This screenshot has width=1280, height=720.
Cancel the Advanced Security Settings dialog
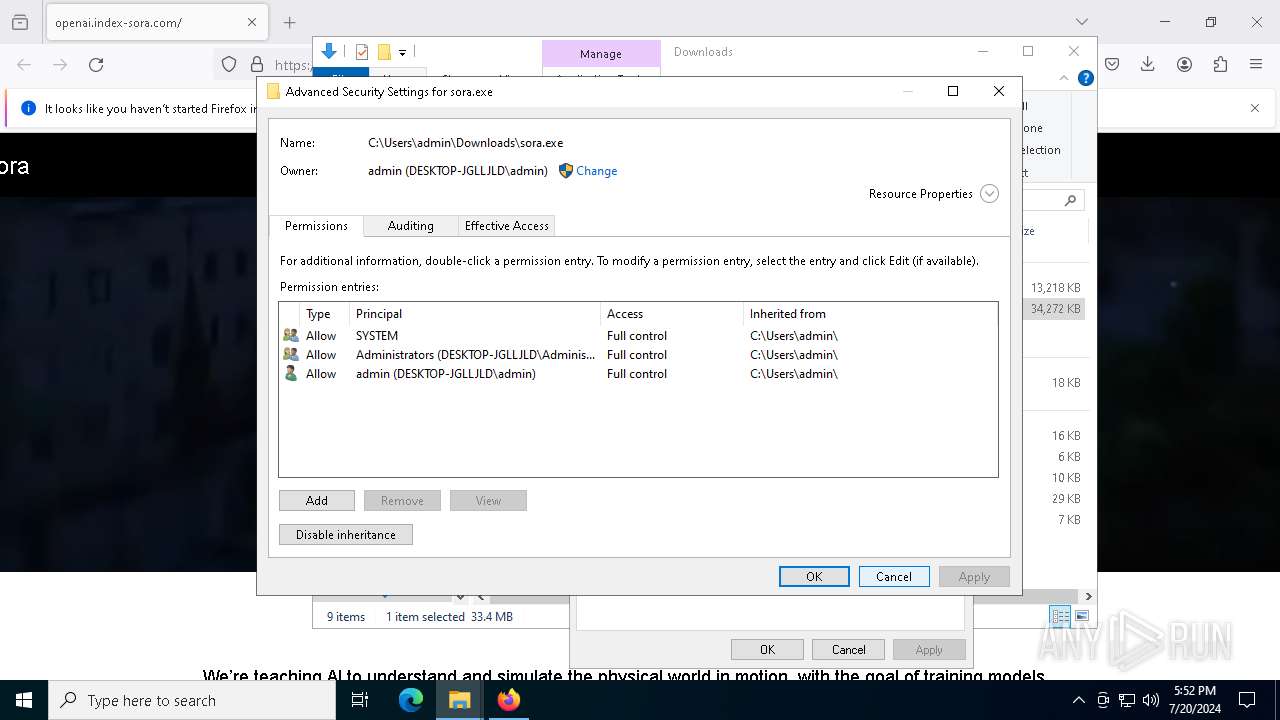[x=894, y=577]
